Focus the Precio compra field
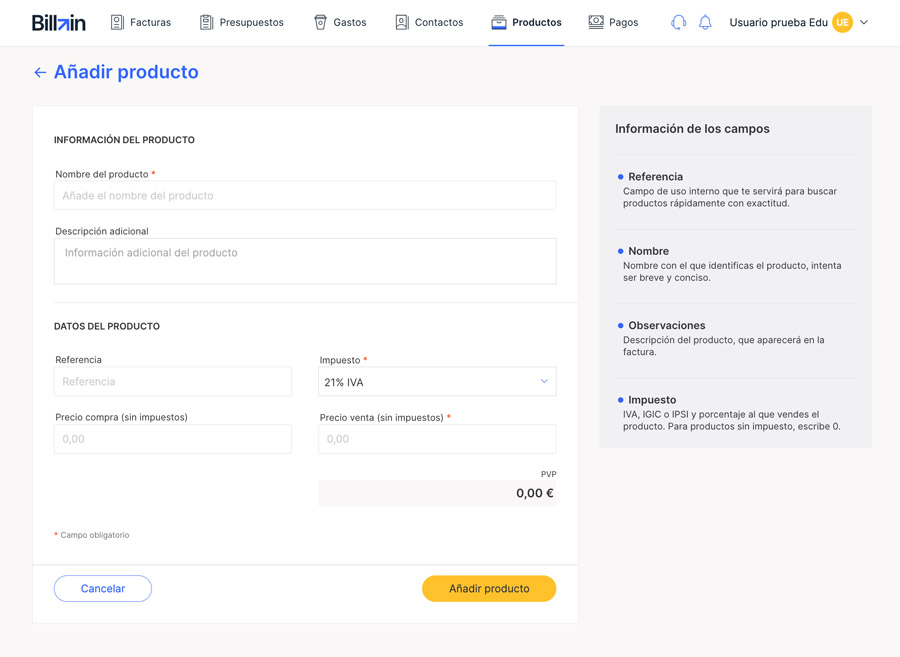The height and width of the screenshot is (657, 900). 173,439
